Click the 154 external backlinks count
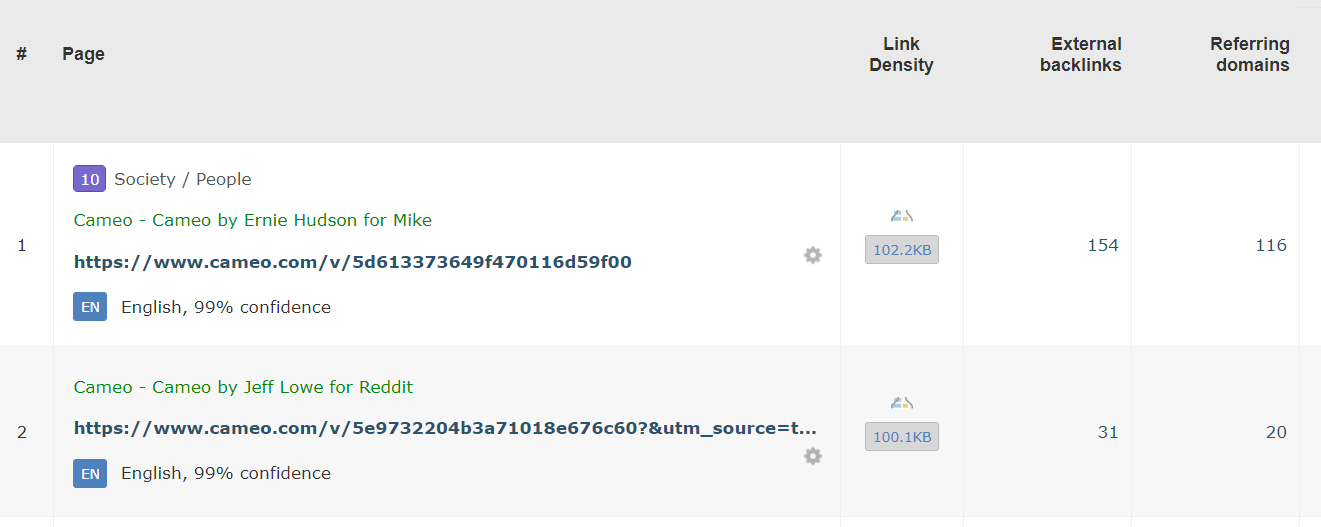1321x527 pixels. click(x=1103, y=245)
